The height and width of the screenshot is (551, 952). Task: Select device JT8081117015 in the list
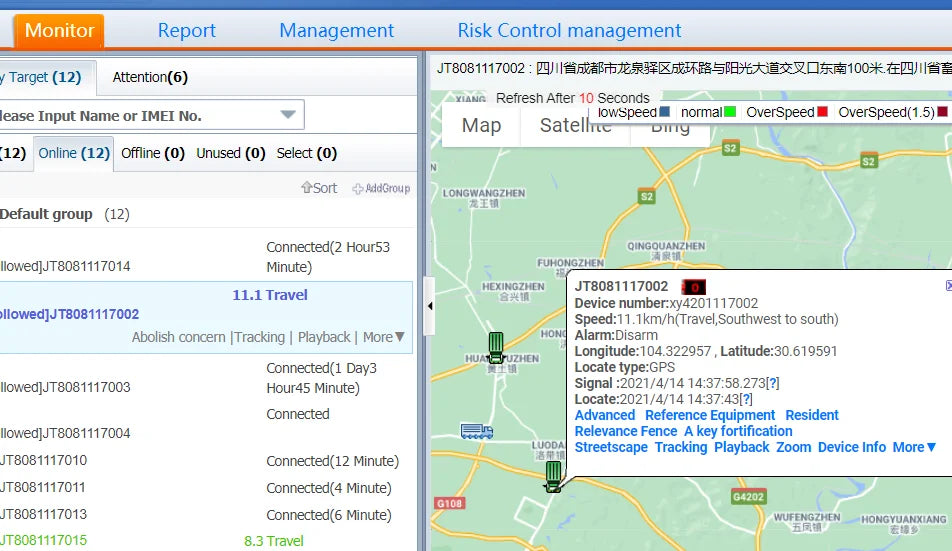coord(44,541)
